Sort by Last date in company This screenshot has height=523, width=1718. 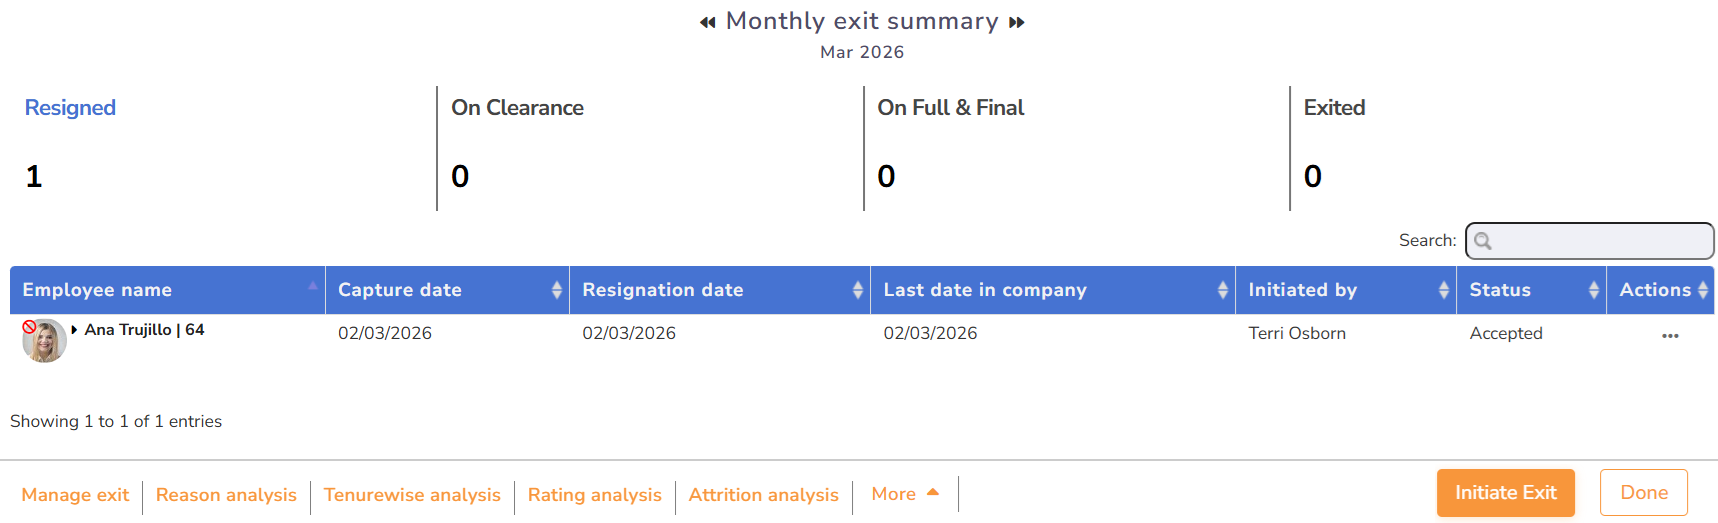coord(1052,290)
